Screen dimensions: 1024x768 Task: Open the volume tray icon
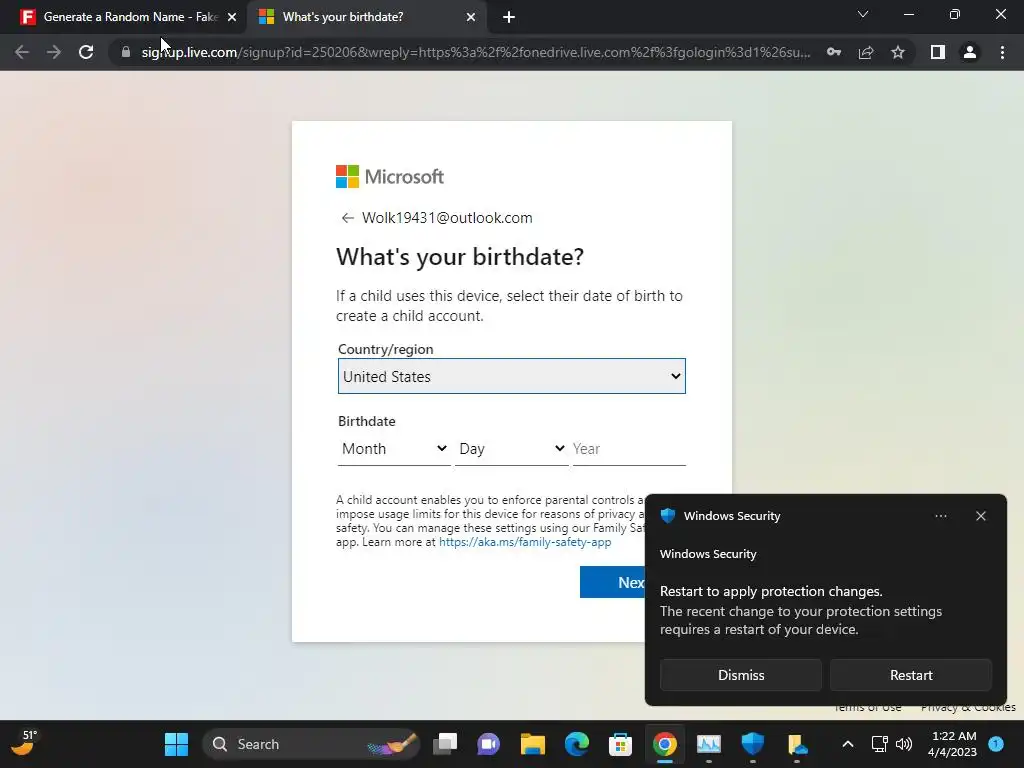[904, 744]
